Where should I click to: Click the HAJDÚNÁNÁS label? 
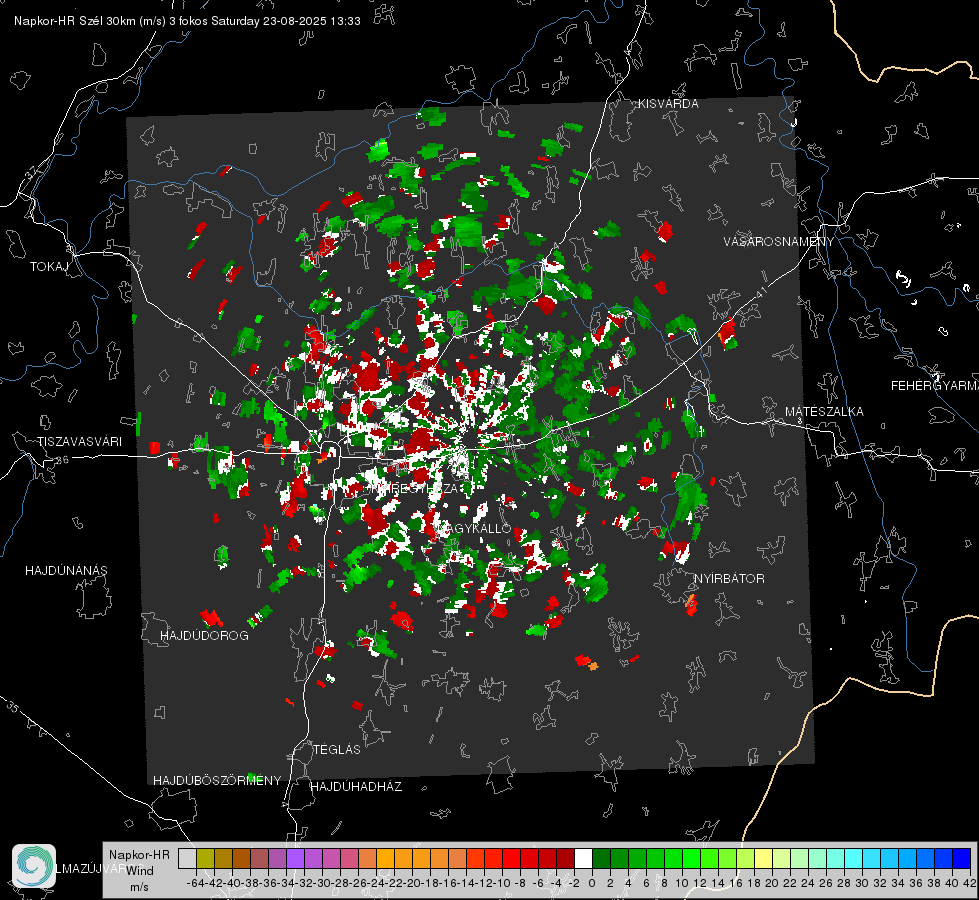(x=66, y=570)
